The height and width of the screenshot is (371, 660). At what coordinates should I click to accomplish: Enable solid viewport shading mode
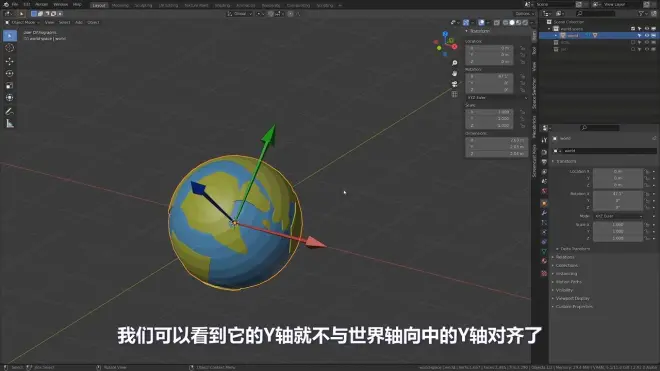tap(512, 23)
